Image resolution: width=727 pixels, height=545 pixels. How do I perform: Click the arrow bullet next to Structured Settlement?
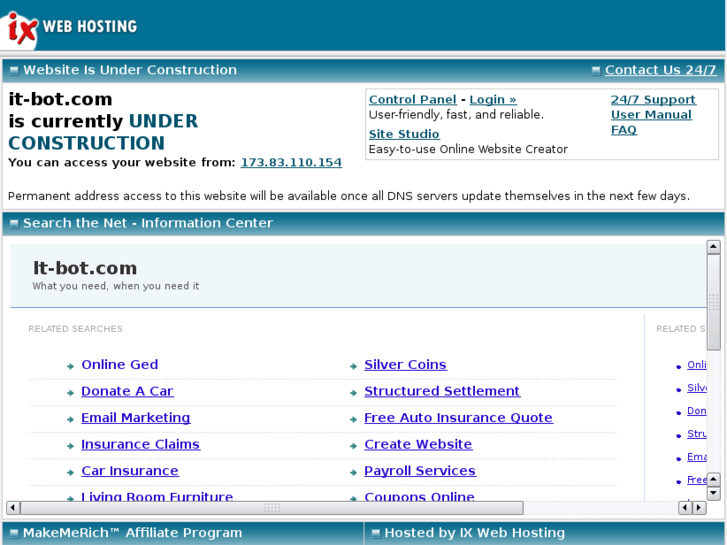click(x=353, y=393)
